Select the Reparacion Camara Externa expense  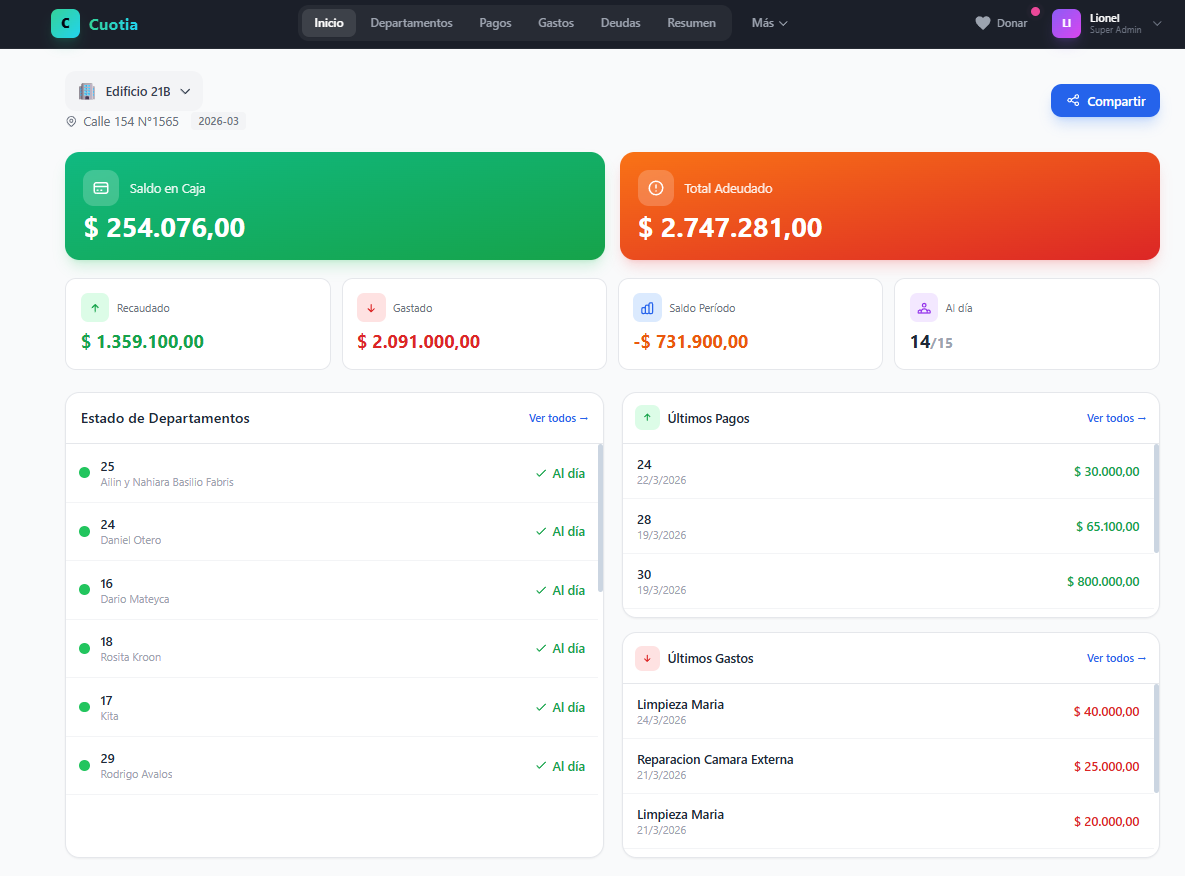click(x=889, y=766)
